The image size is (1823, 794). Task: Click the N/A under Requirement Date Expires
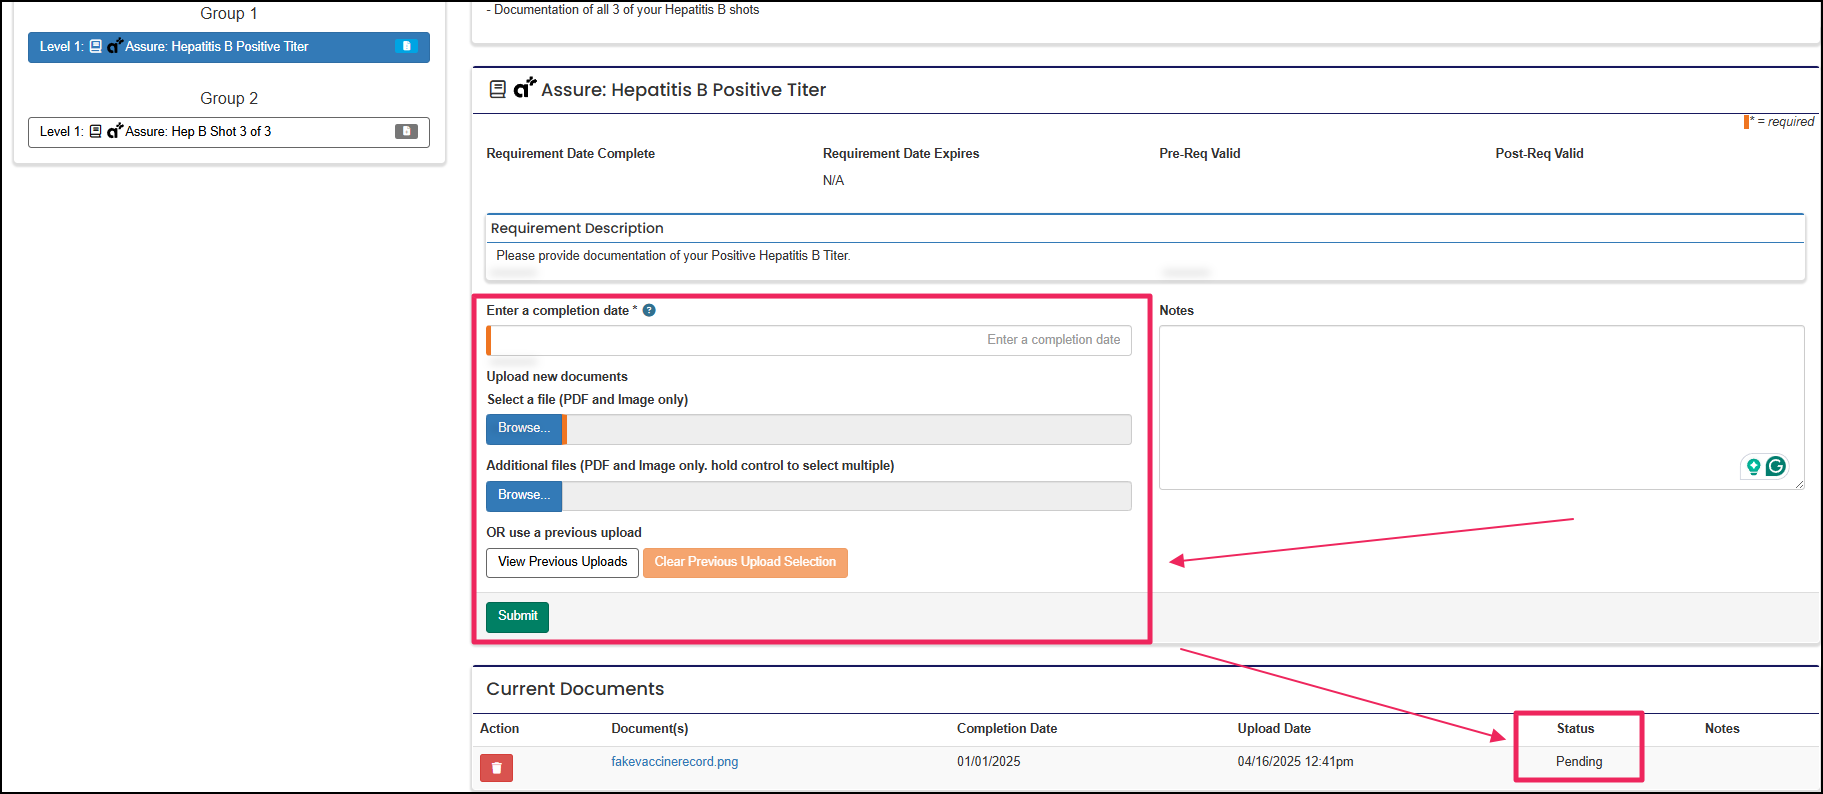click(x=833, y=181)
